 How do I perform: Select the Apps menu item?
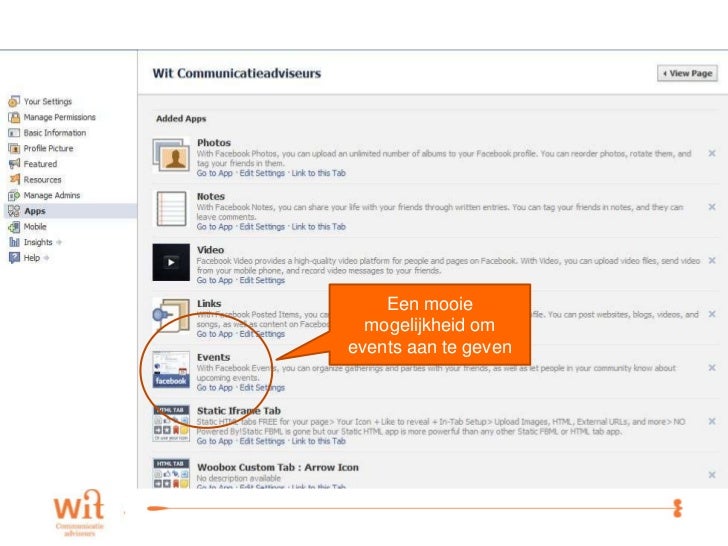point(35,211)
